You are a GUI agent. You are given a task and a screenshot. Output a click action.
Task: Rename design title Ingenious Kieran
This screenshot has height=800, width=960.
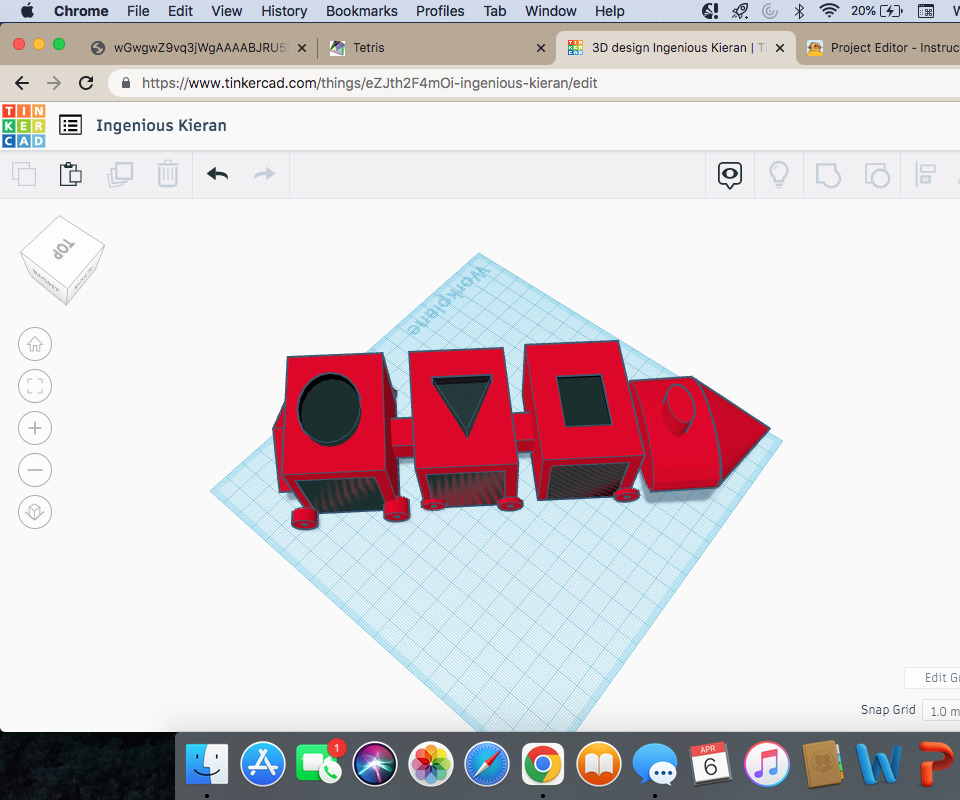click(x=161, y=125)
